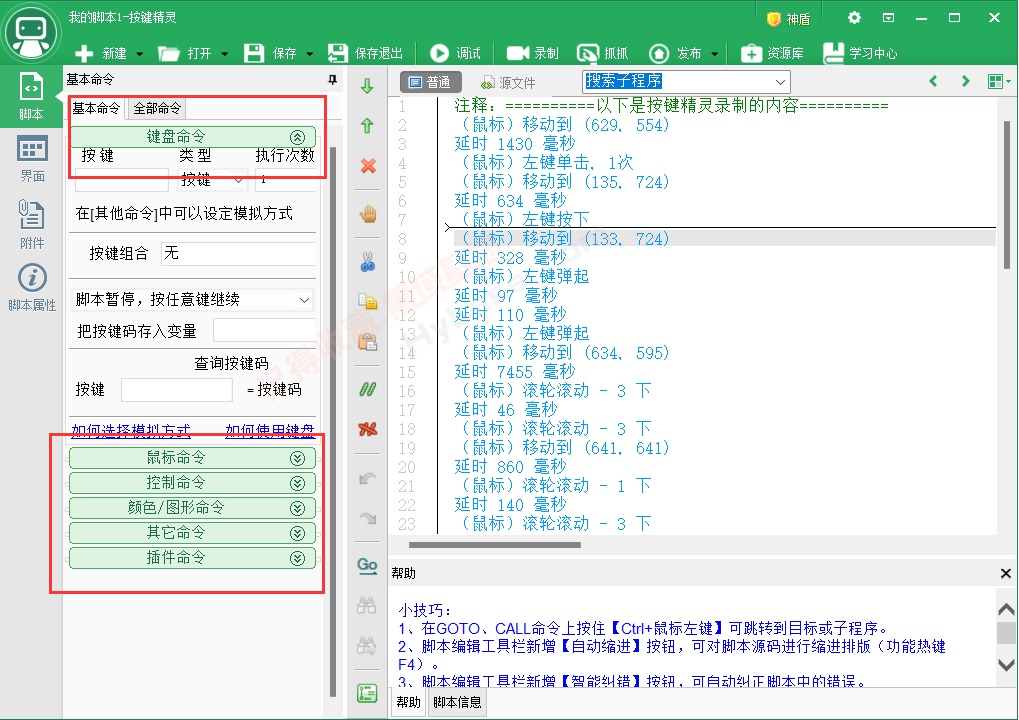Select 脚本 in left sidebar

point(31,97)
